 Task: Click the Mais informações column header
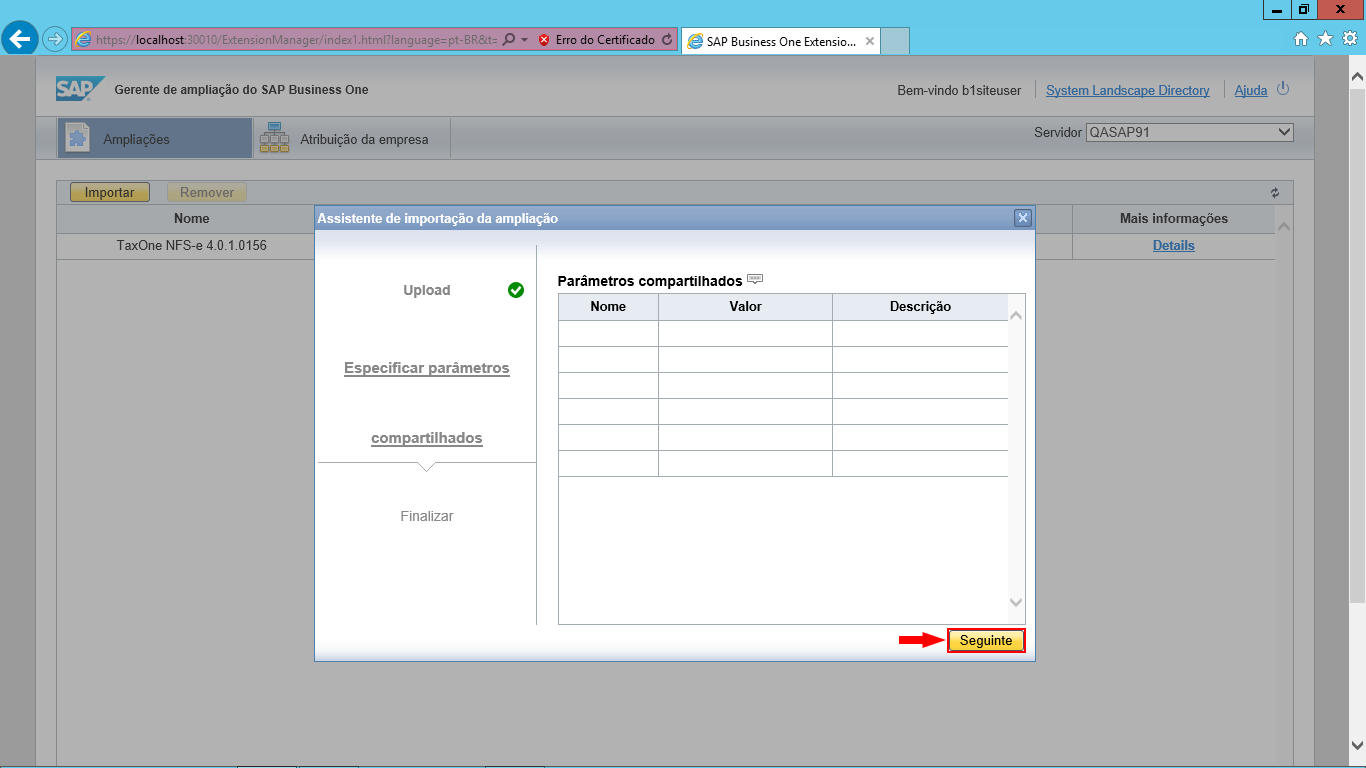click(1173, 219)
